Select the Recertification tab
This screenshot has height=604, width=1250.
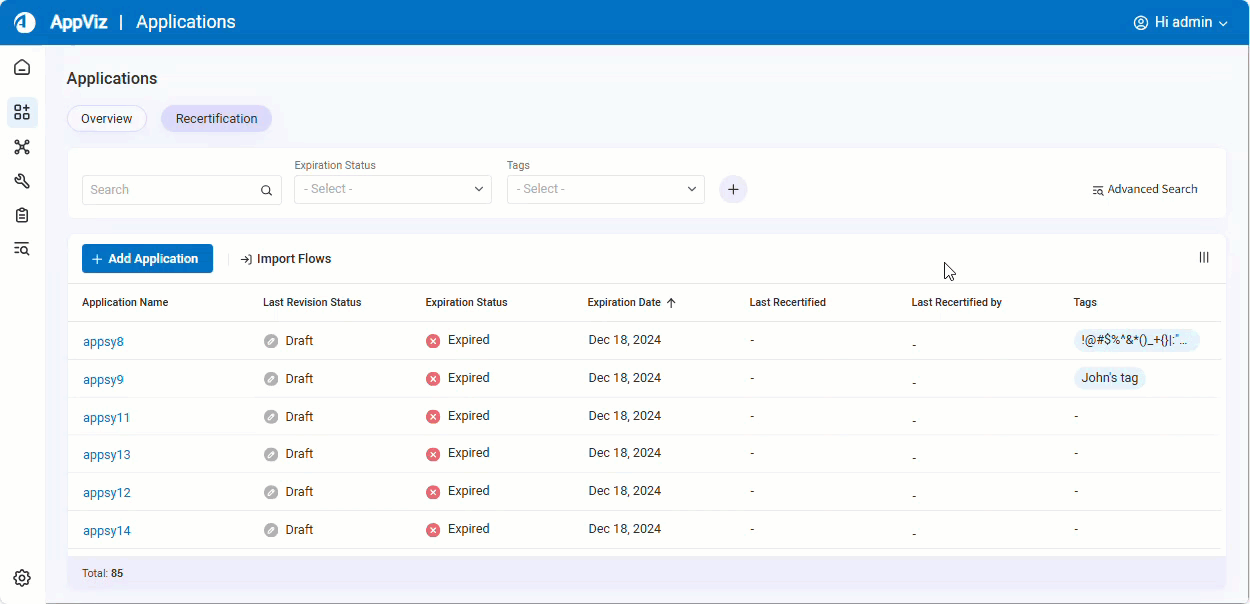(216, 118)
